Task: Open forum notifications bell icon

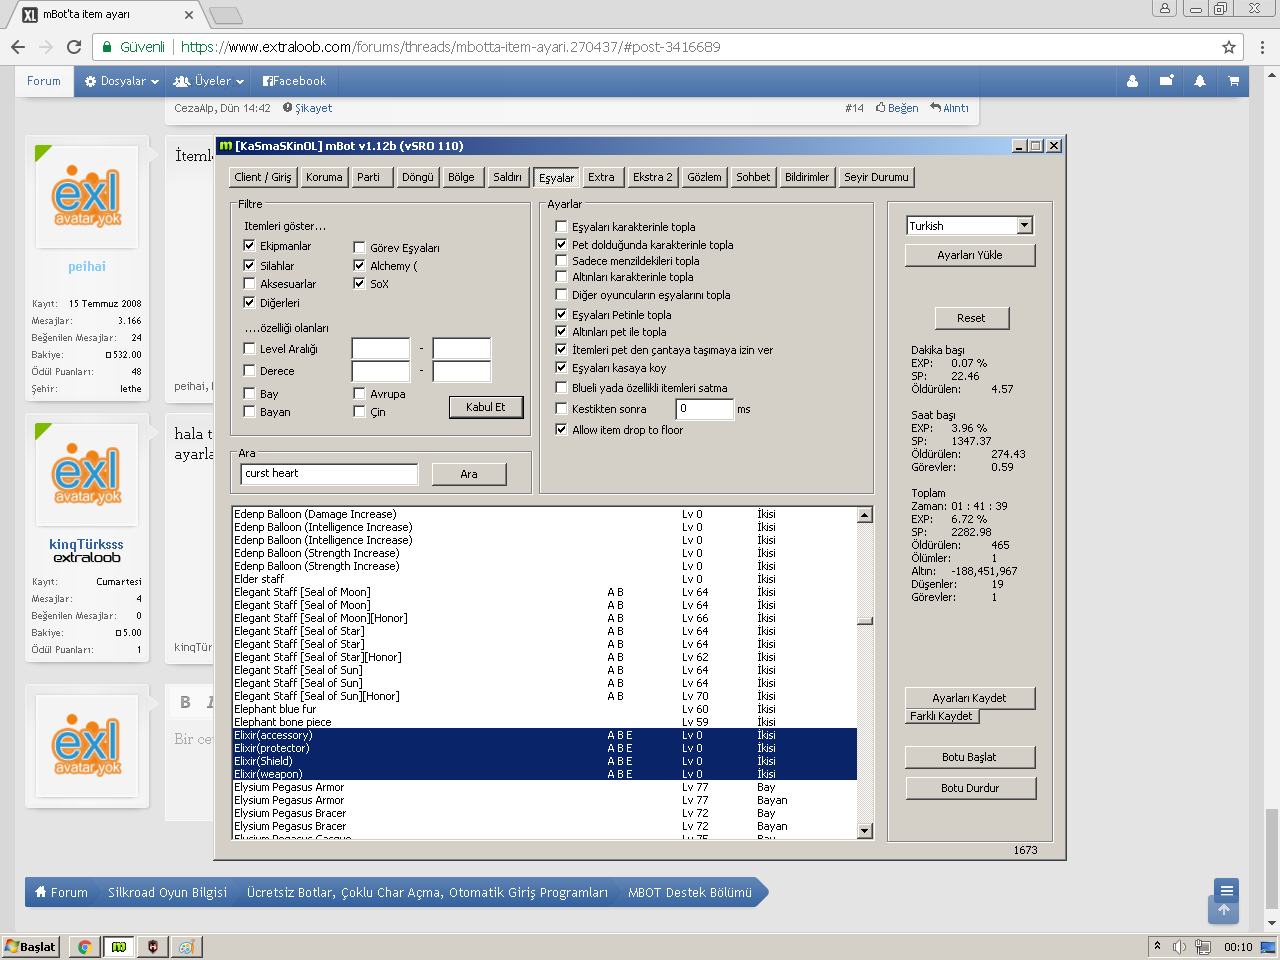Action: tap(1199, 81)
